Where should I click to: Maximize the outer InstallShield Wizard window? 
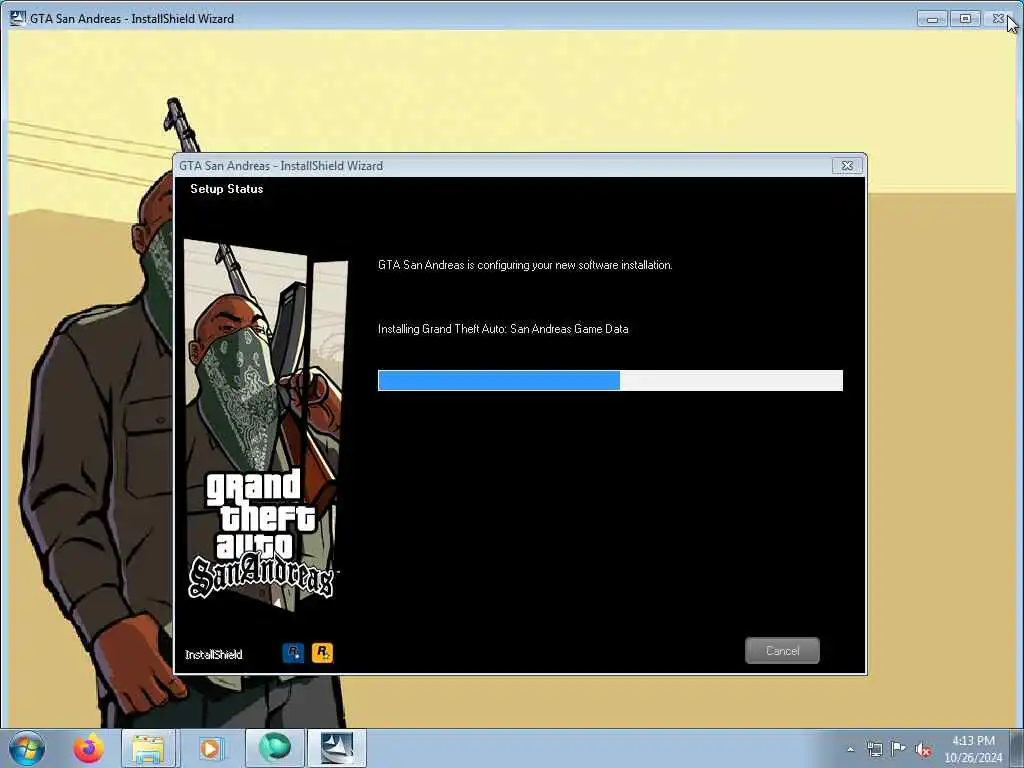(x=965, y=19)
